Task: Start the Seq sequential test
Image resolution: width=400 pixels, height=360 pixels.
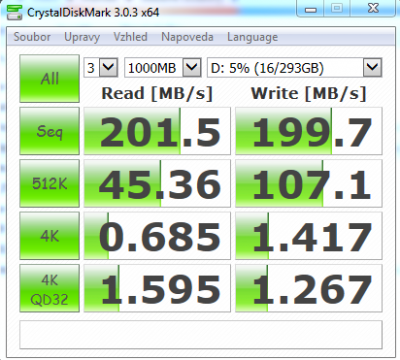Action: pyautogui.click(x=50, y=131)
